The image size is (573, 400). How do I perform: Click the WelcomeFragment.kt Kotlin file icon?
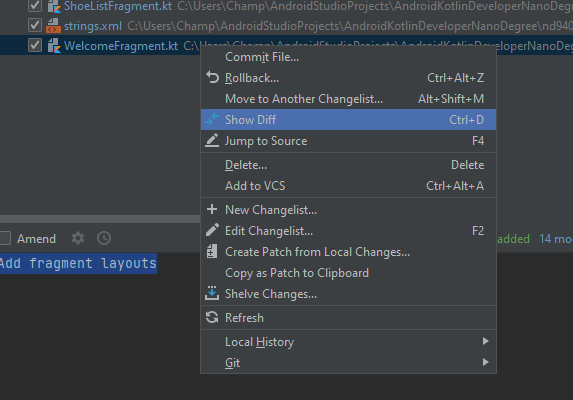tap(54, 46)
